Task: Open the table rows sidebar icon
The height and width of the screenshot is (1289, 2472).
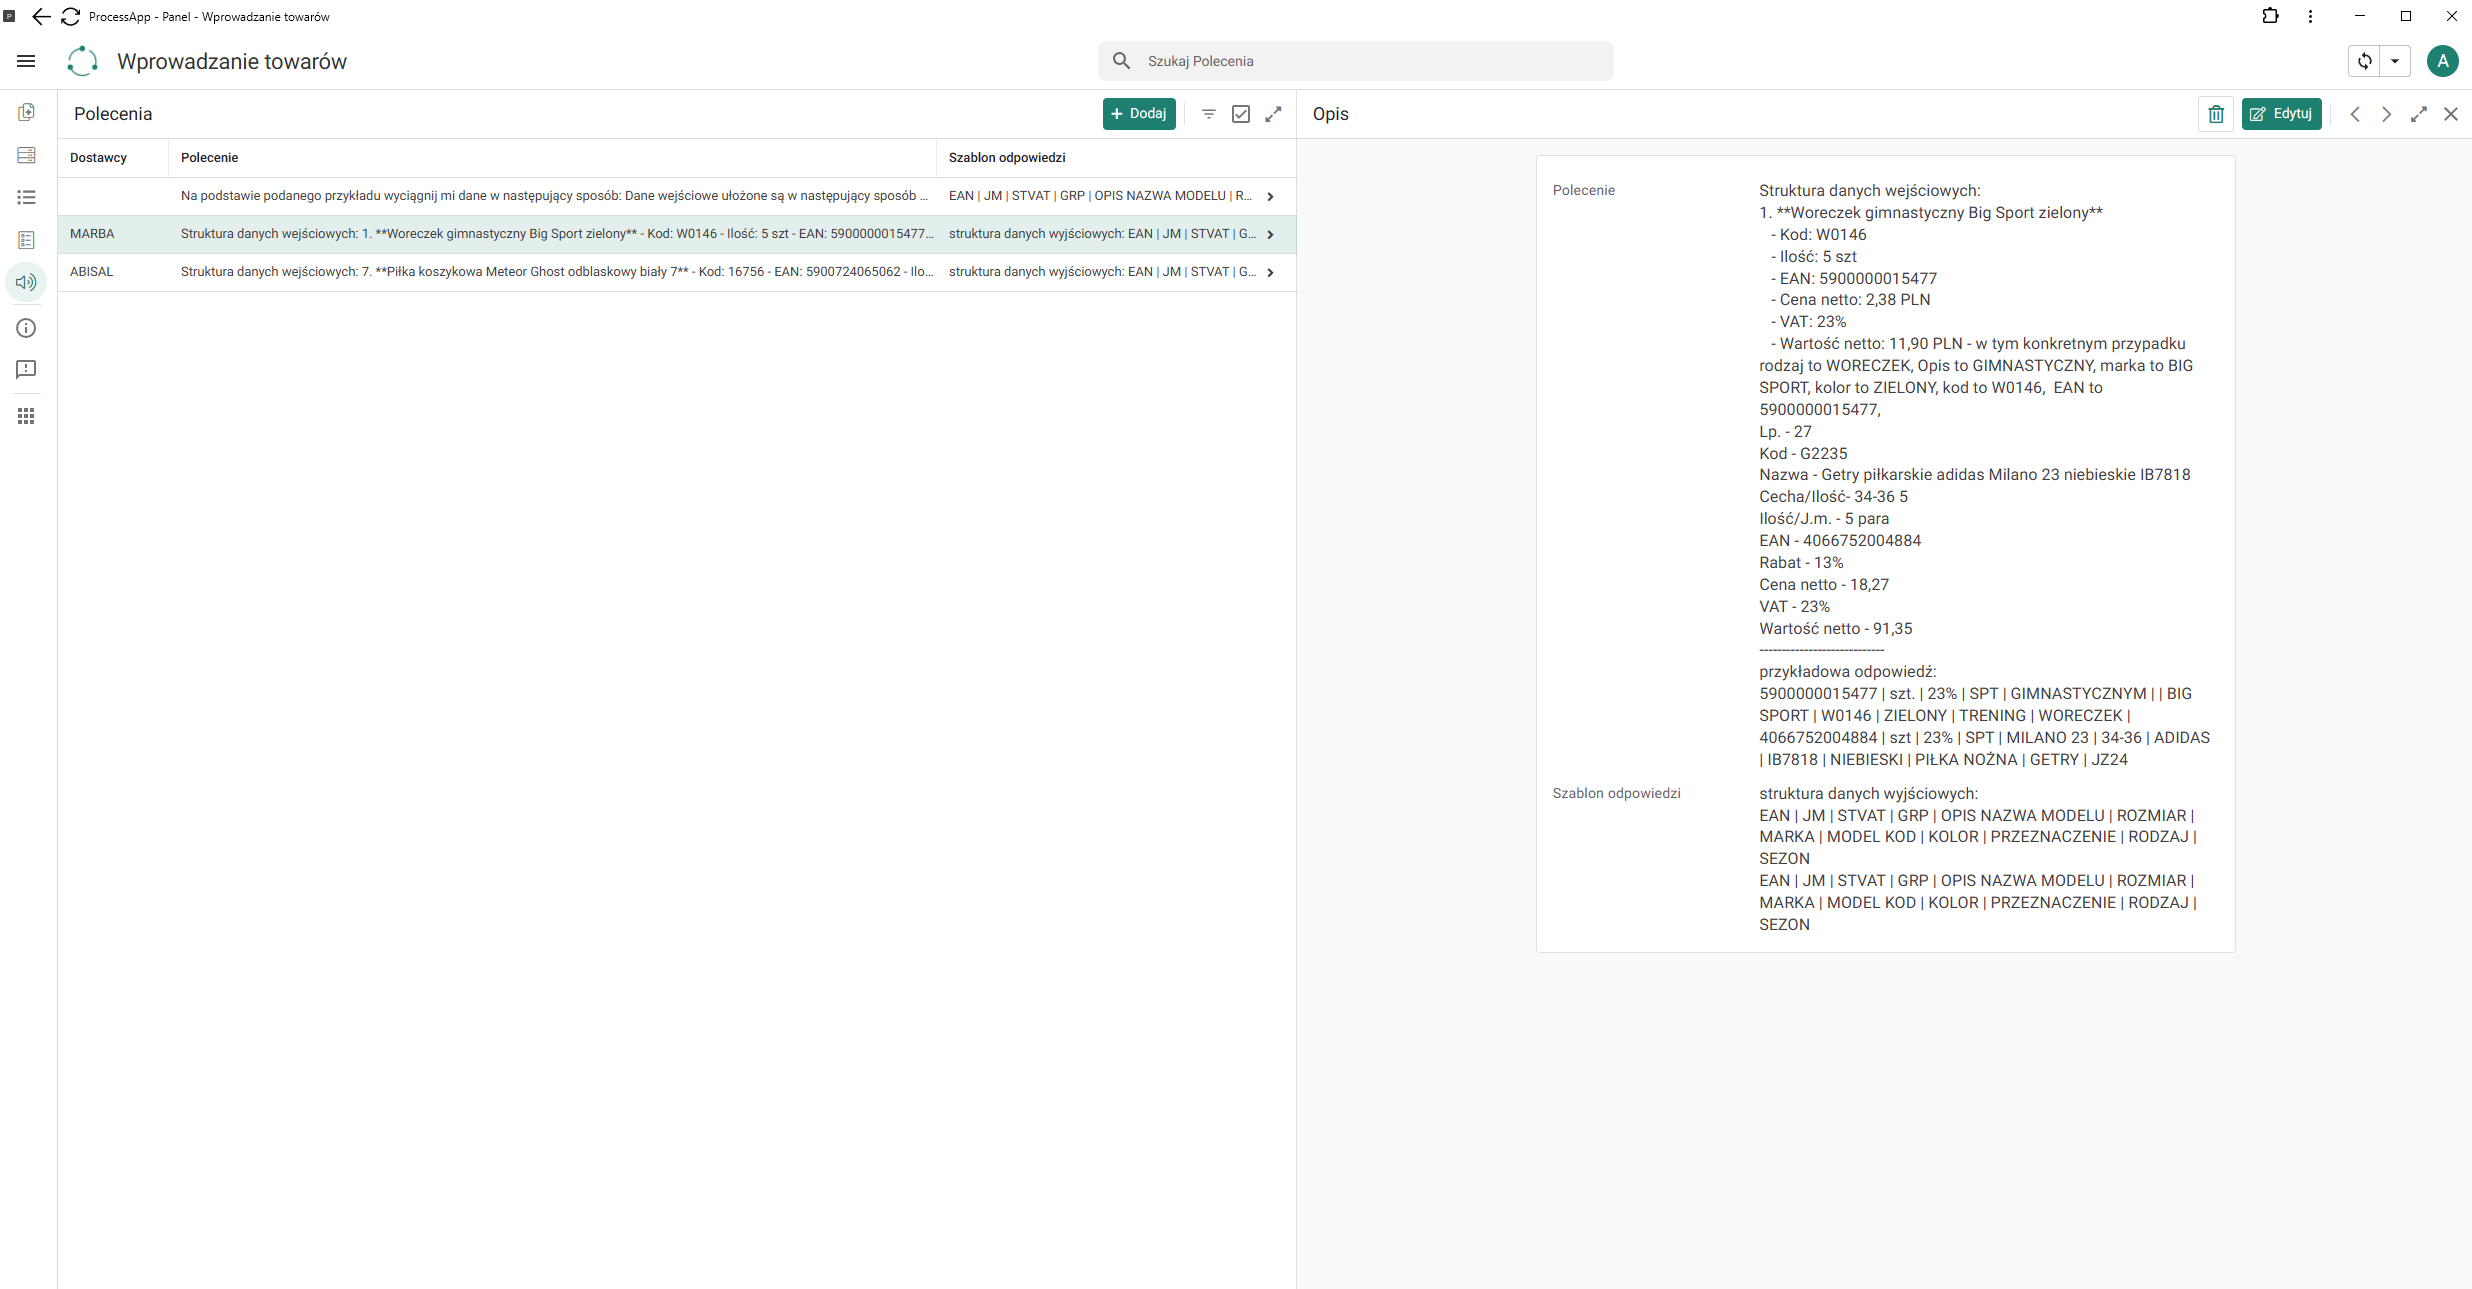Action: 26,155
